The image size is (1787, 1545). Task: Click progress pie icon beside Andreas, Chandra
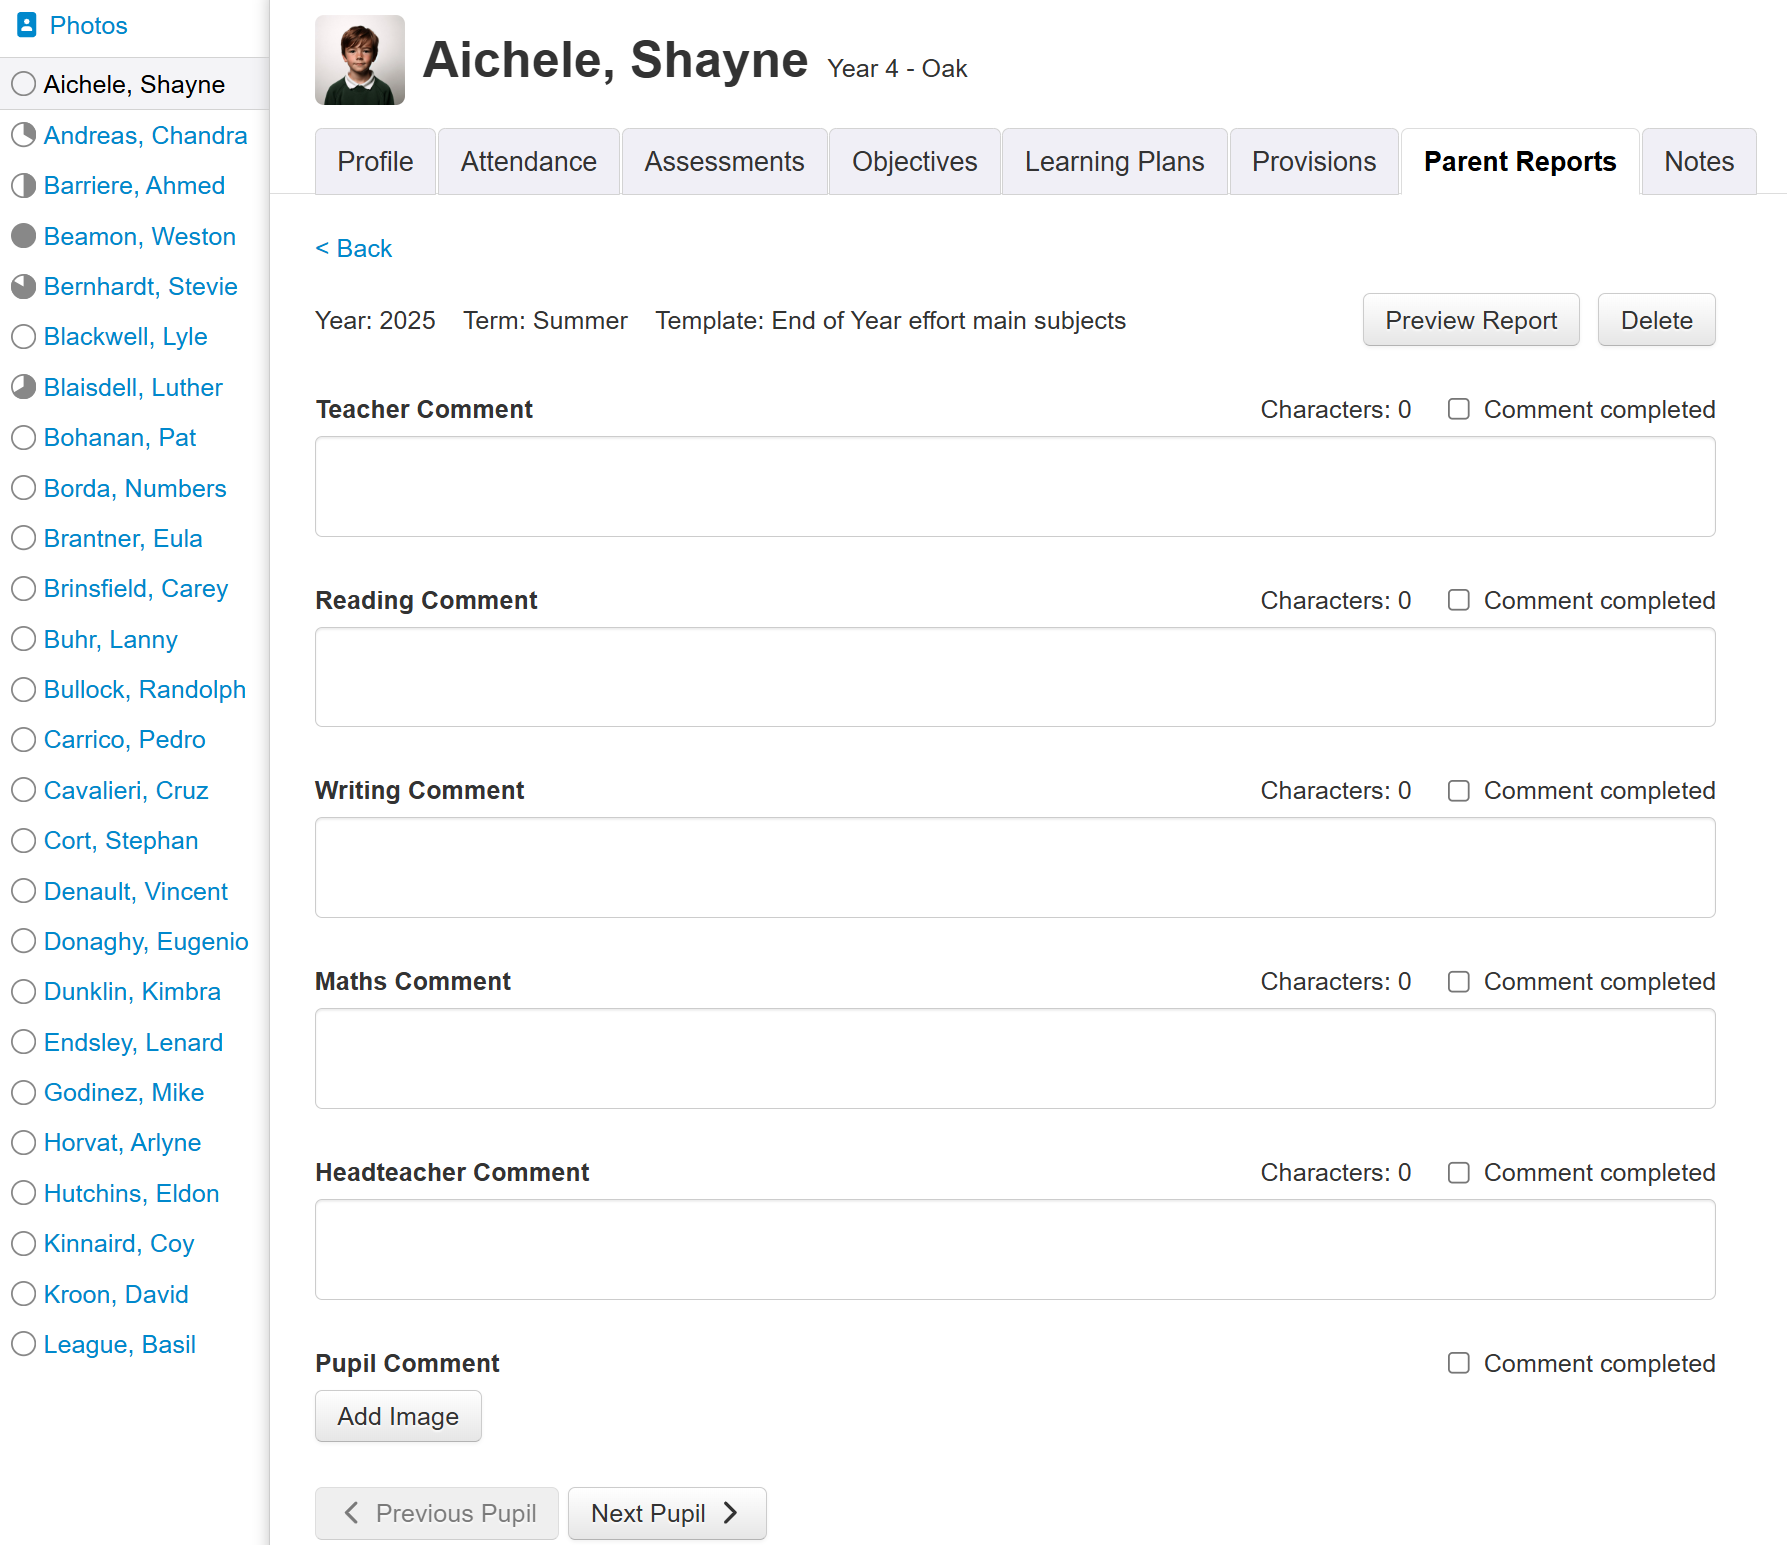click(24, 135)
